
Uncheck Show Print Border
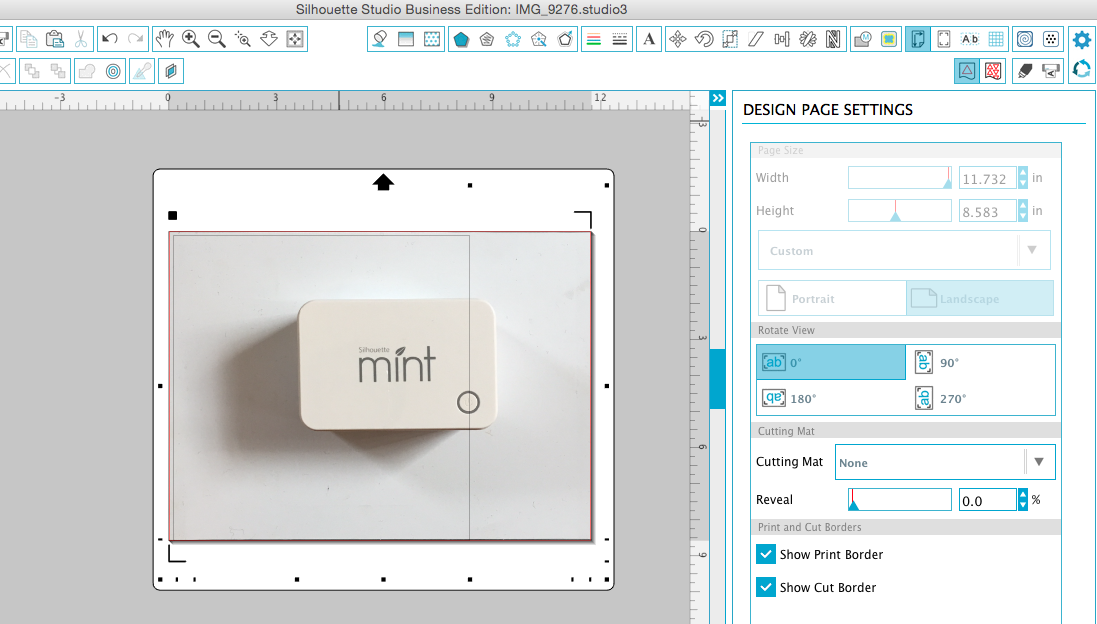click(766, 554)
